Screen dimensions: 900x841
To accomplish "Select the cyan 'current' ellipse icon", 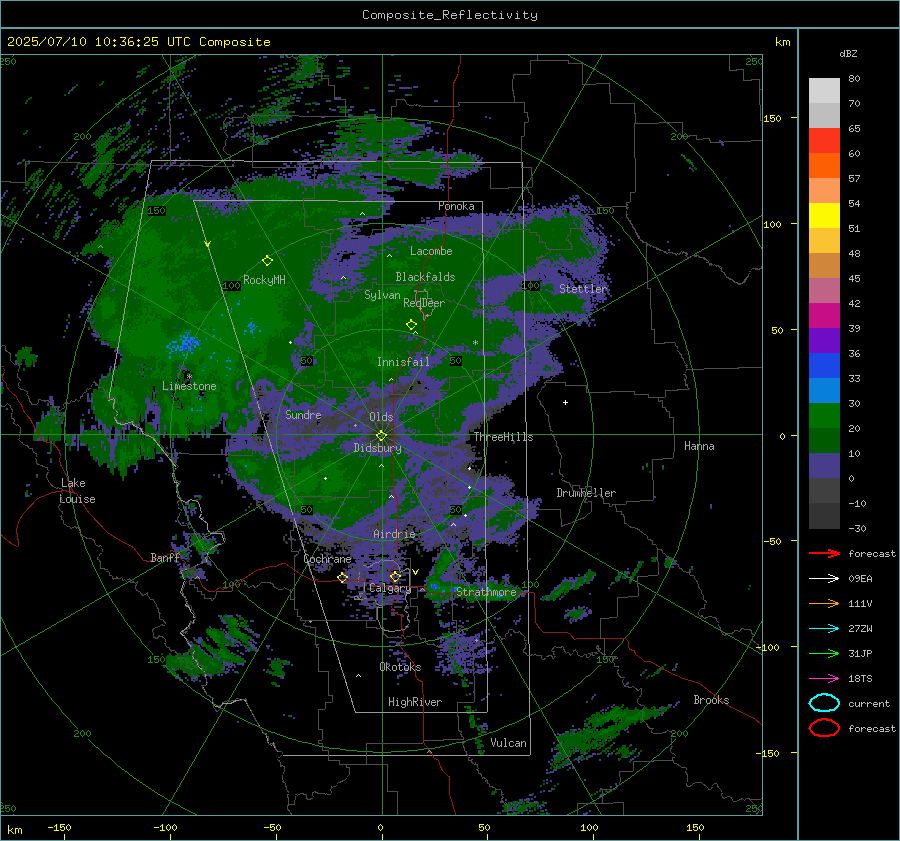I will click(824, 703).
